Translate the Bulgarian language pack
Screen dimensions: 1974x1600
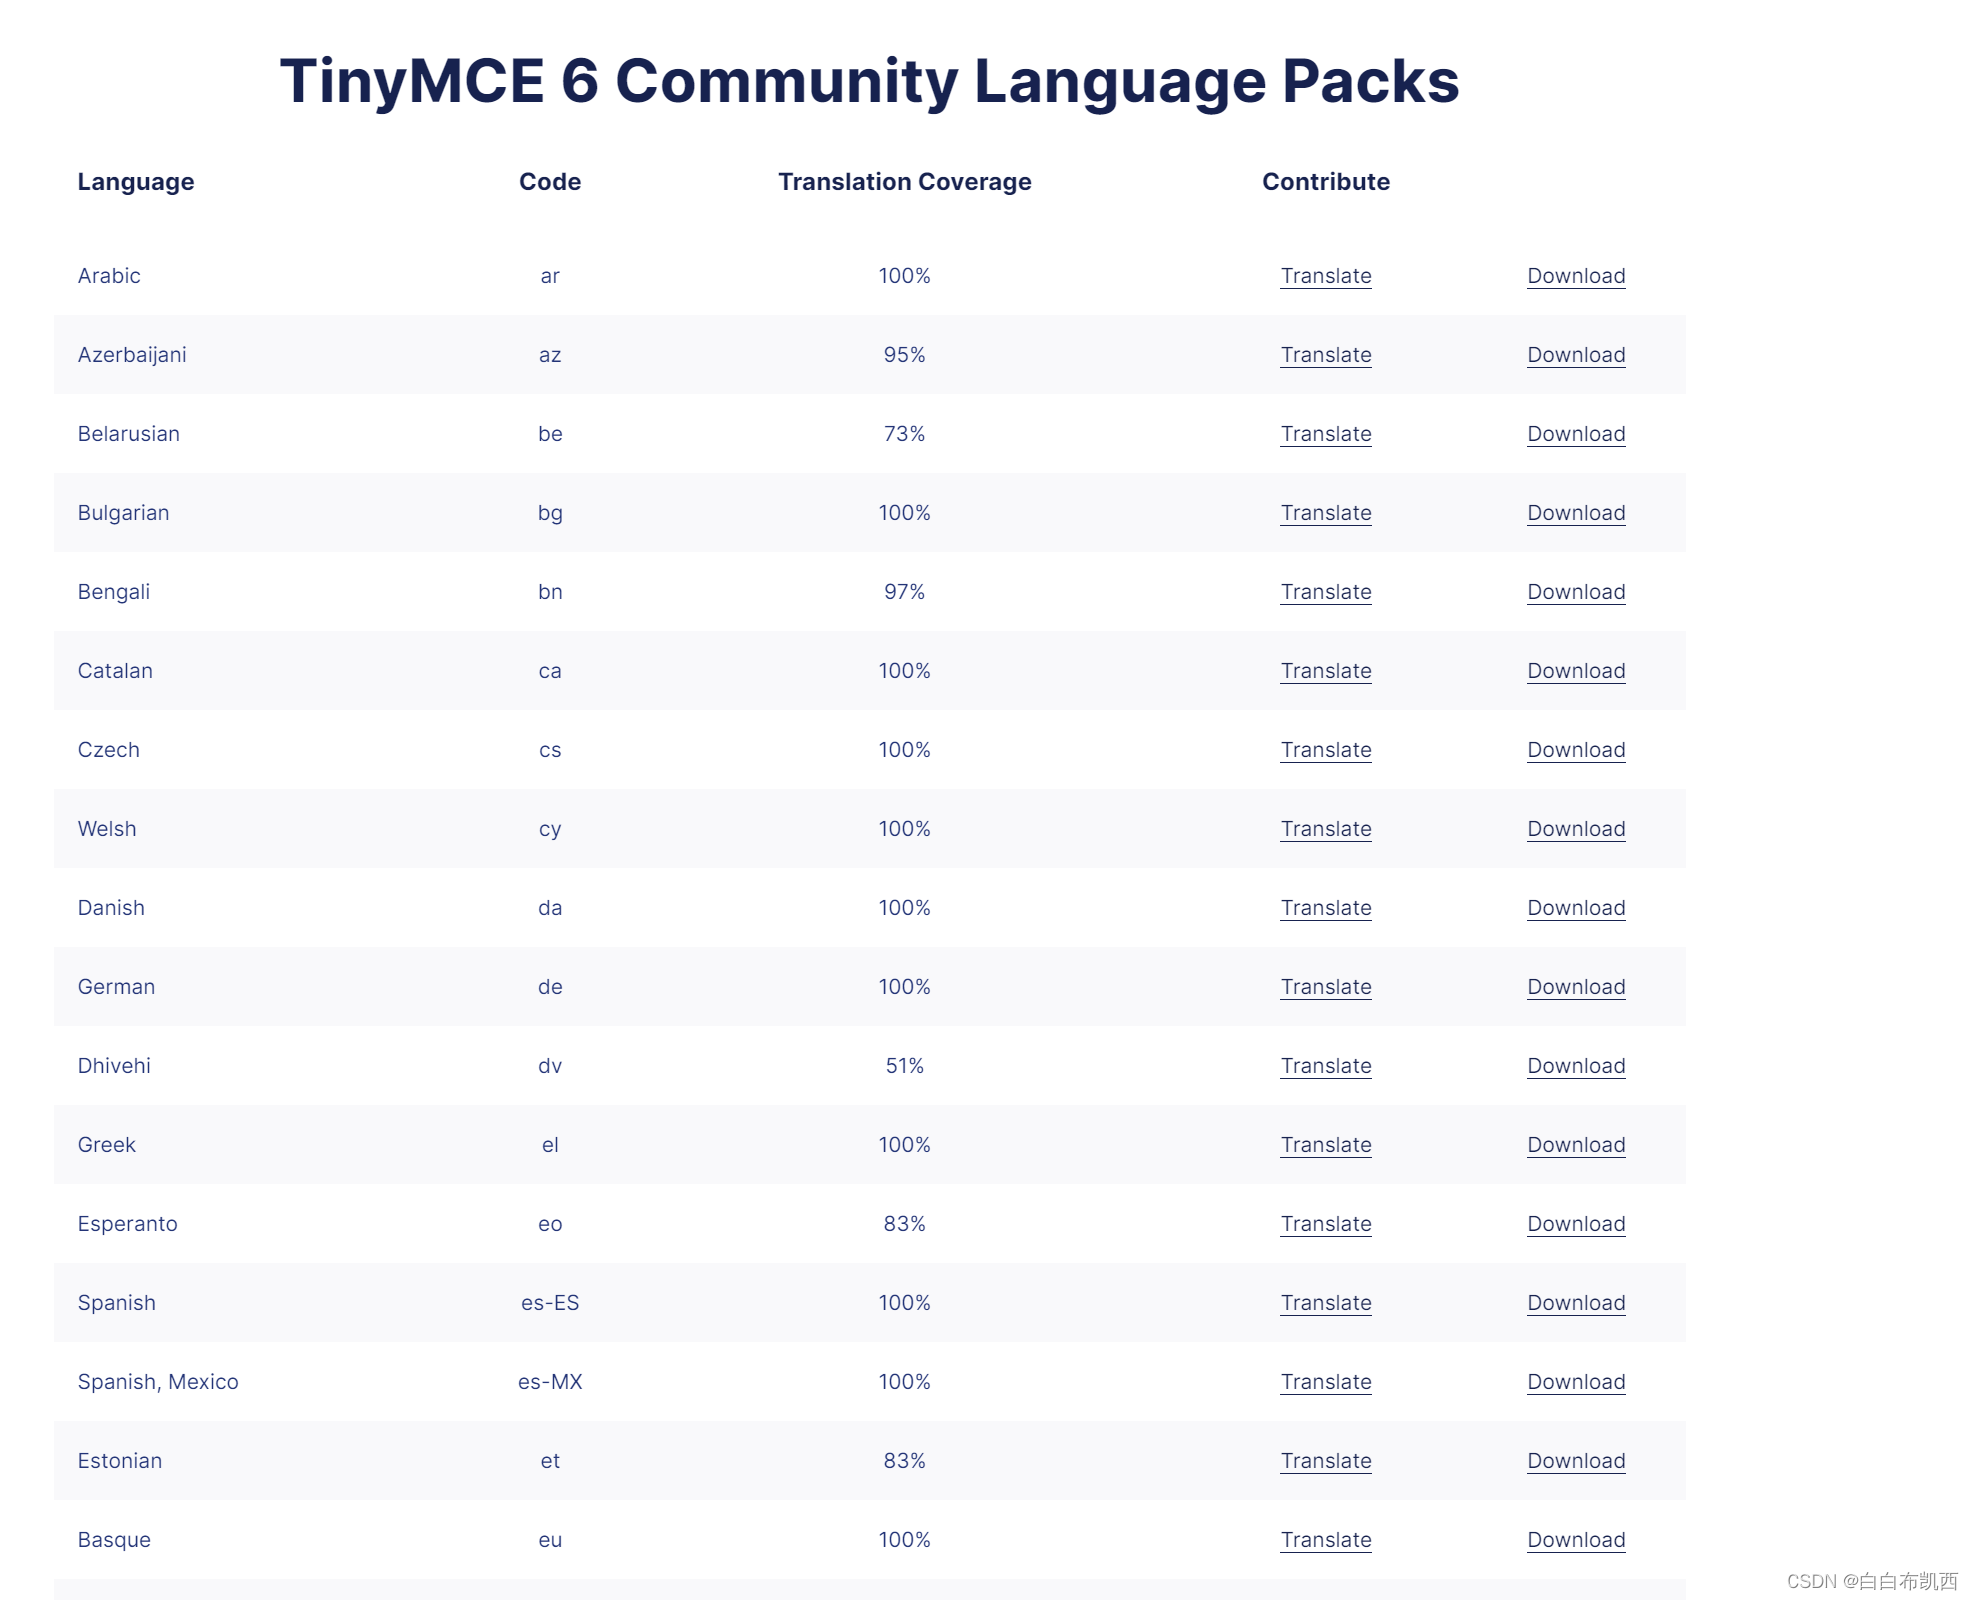click(1326, 513)
